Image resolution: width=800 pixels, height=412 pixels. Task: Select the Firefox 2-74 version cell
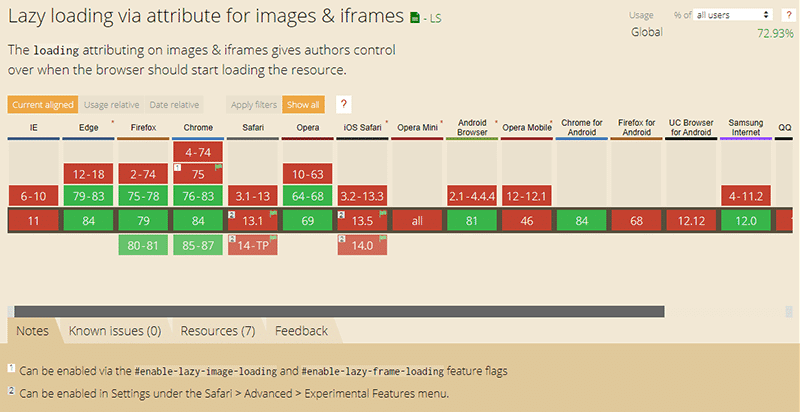[x=143, y=174]
